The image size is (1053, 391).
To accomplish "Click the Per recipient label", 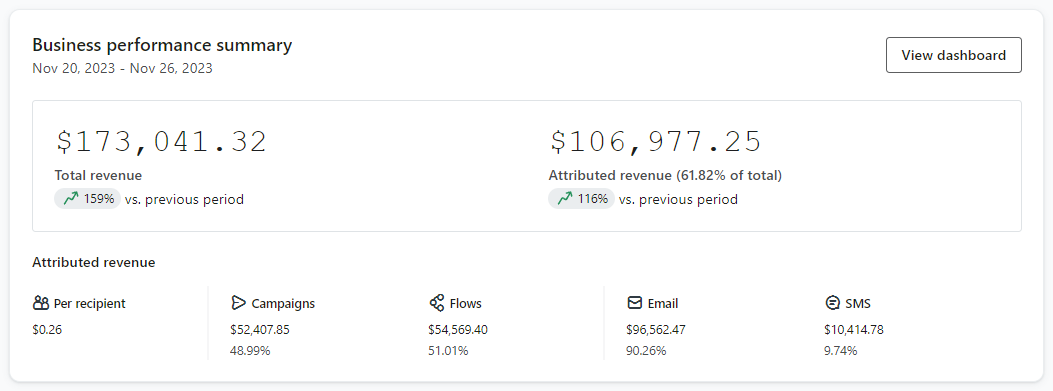I will (89, 304).
